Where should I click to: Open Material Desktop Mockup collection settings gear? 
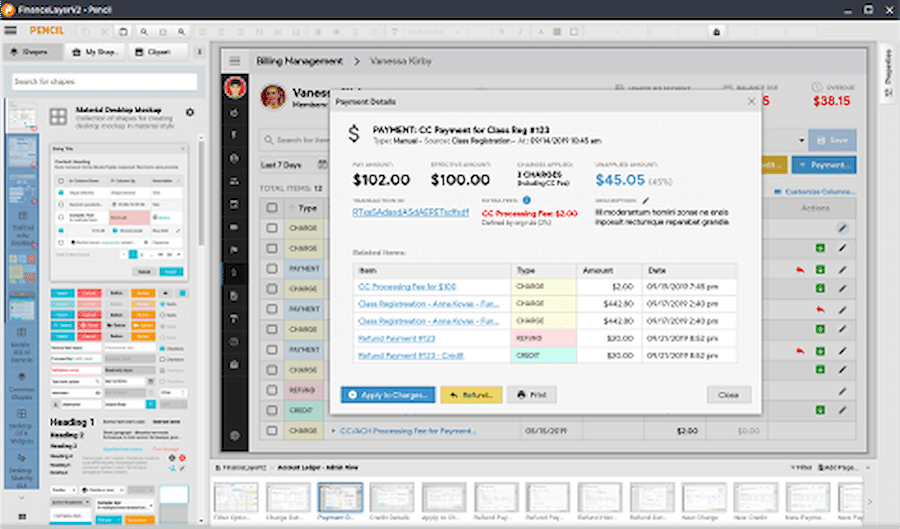190,112
